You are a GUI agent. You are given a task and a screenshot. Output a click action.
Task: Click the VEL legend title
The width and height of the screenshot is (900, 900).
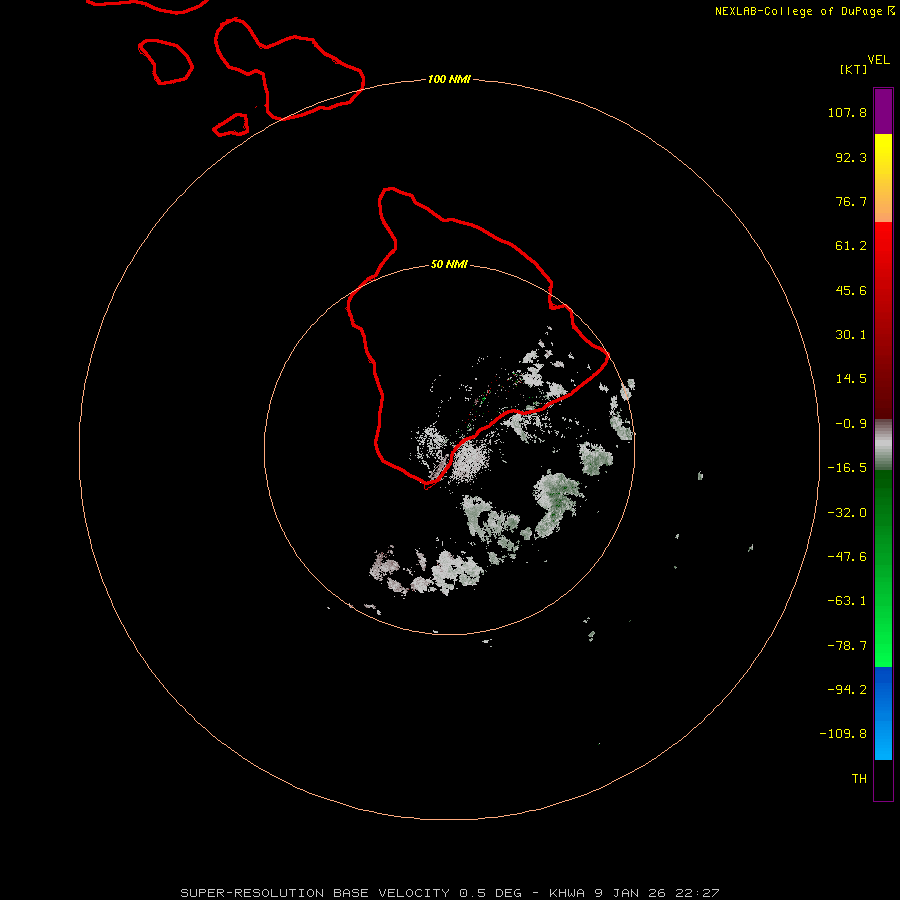coord(878,60)
